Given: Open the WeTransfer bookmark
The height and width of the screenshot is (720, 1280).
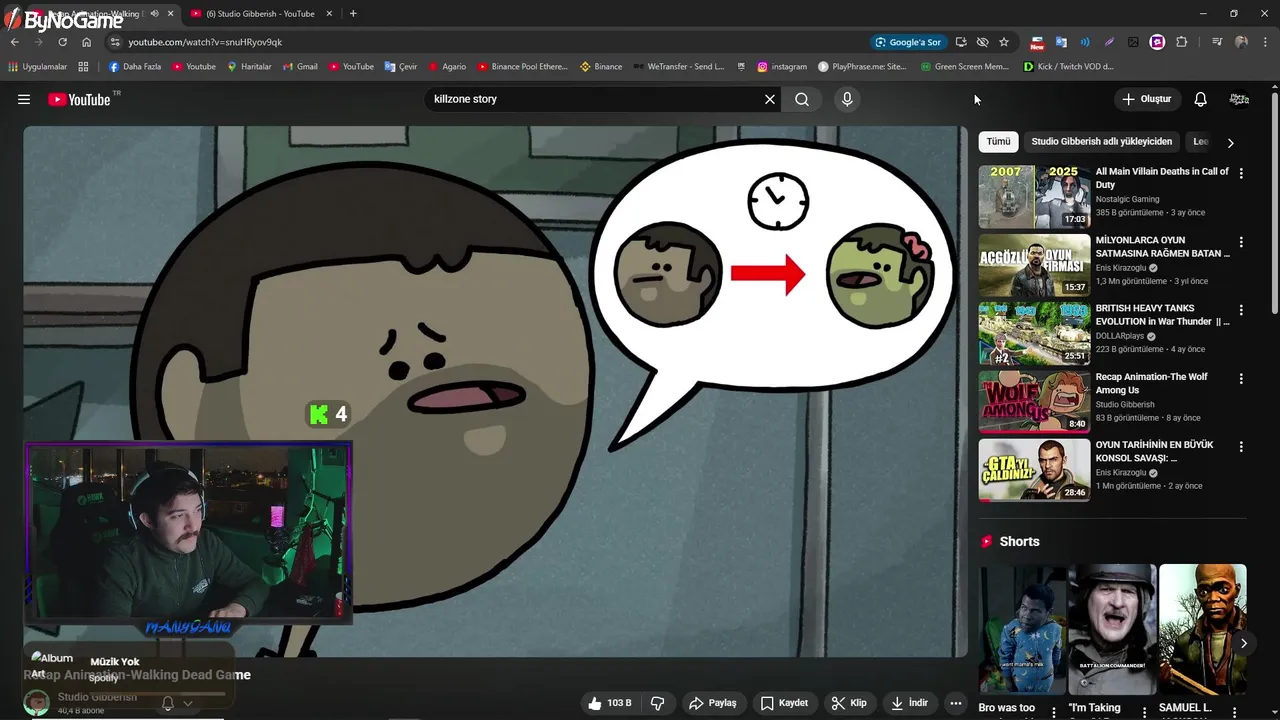Looking at the screenshot, I should coord(678,67).
